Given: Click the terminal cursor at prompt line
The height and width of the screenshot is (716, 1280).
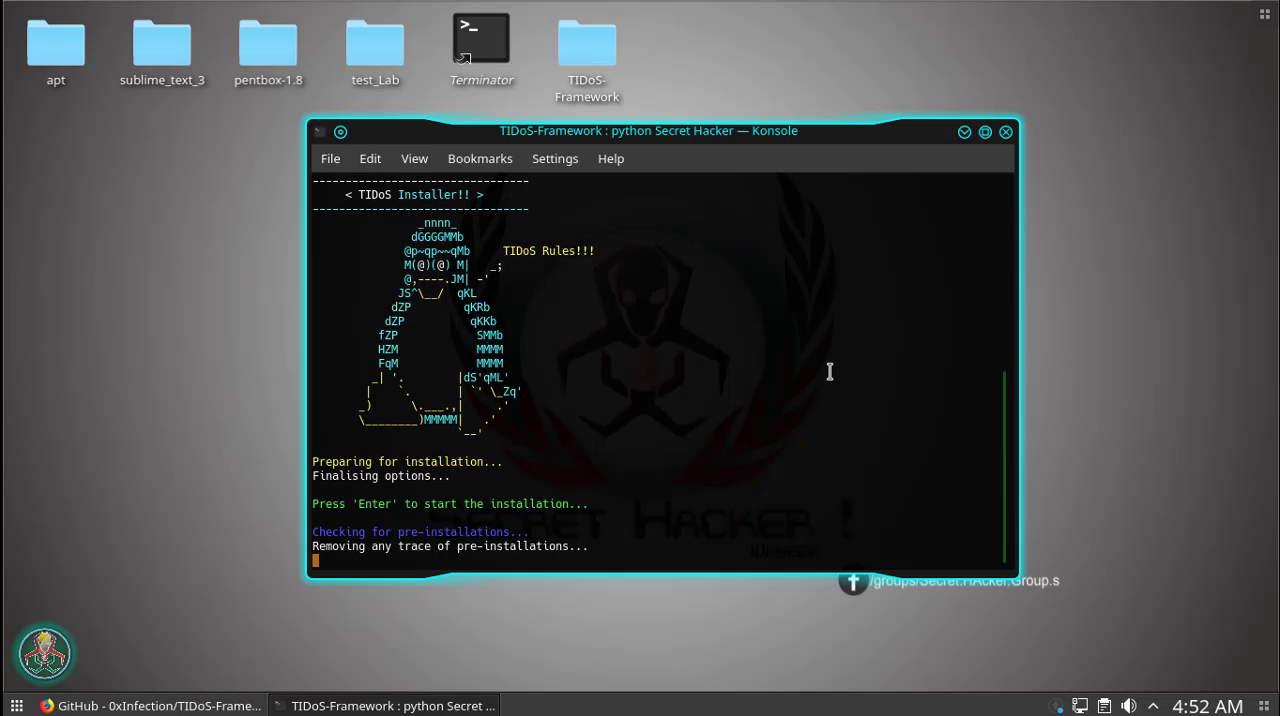Looking at the screenshot, I should click(x=316, y=560).
